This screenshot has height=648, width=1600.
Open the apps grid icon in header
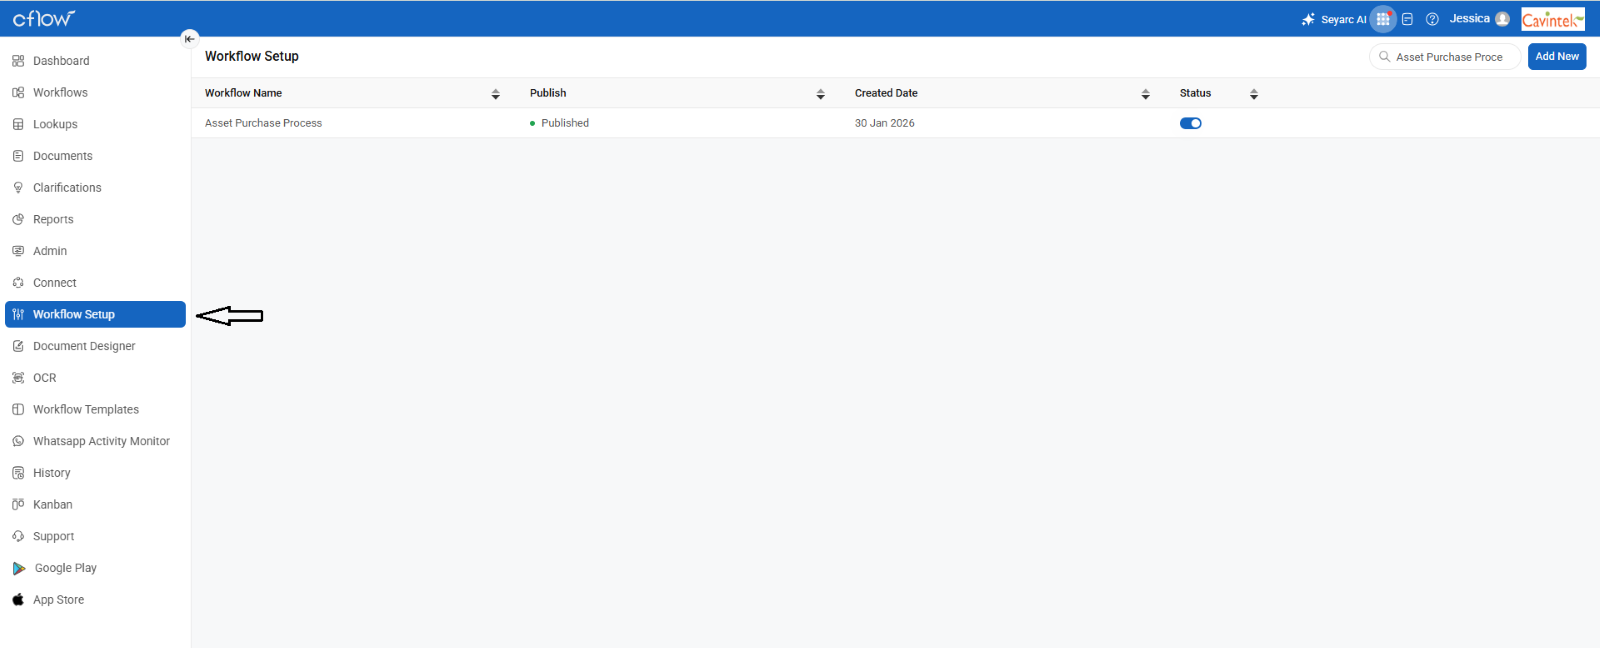click(x=1383, y=19)
